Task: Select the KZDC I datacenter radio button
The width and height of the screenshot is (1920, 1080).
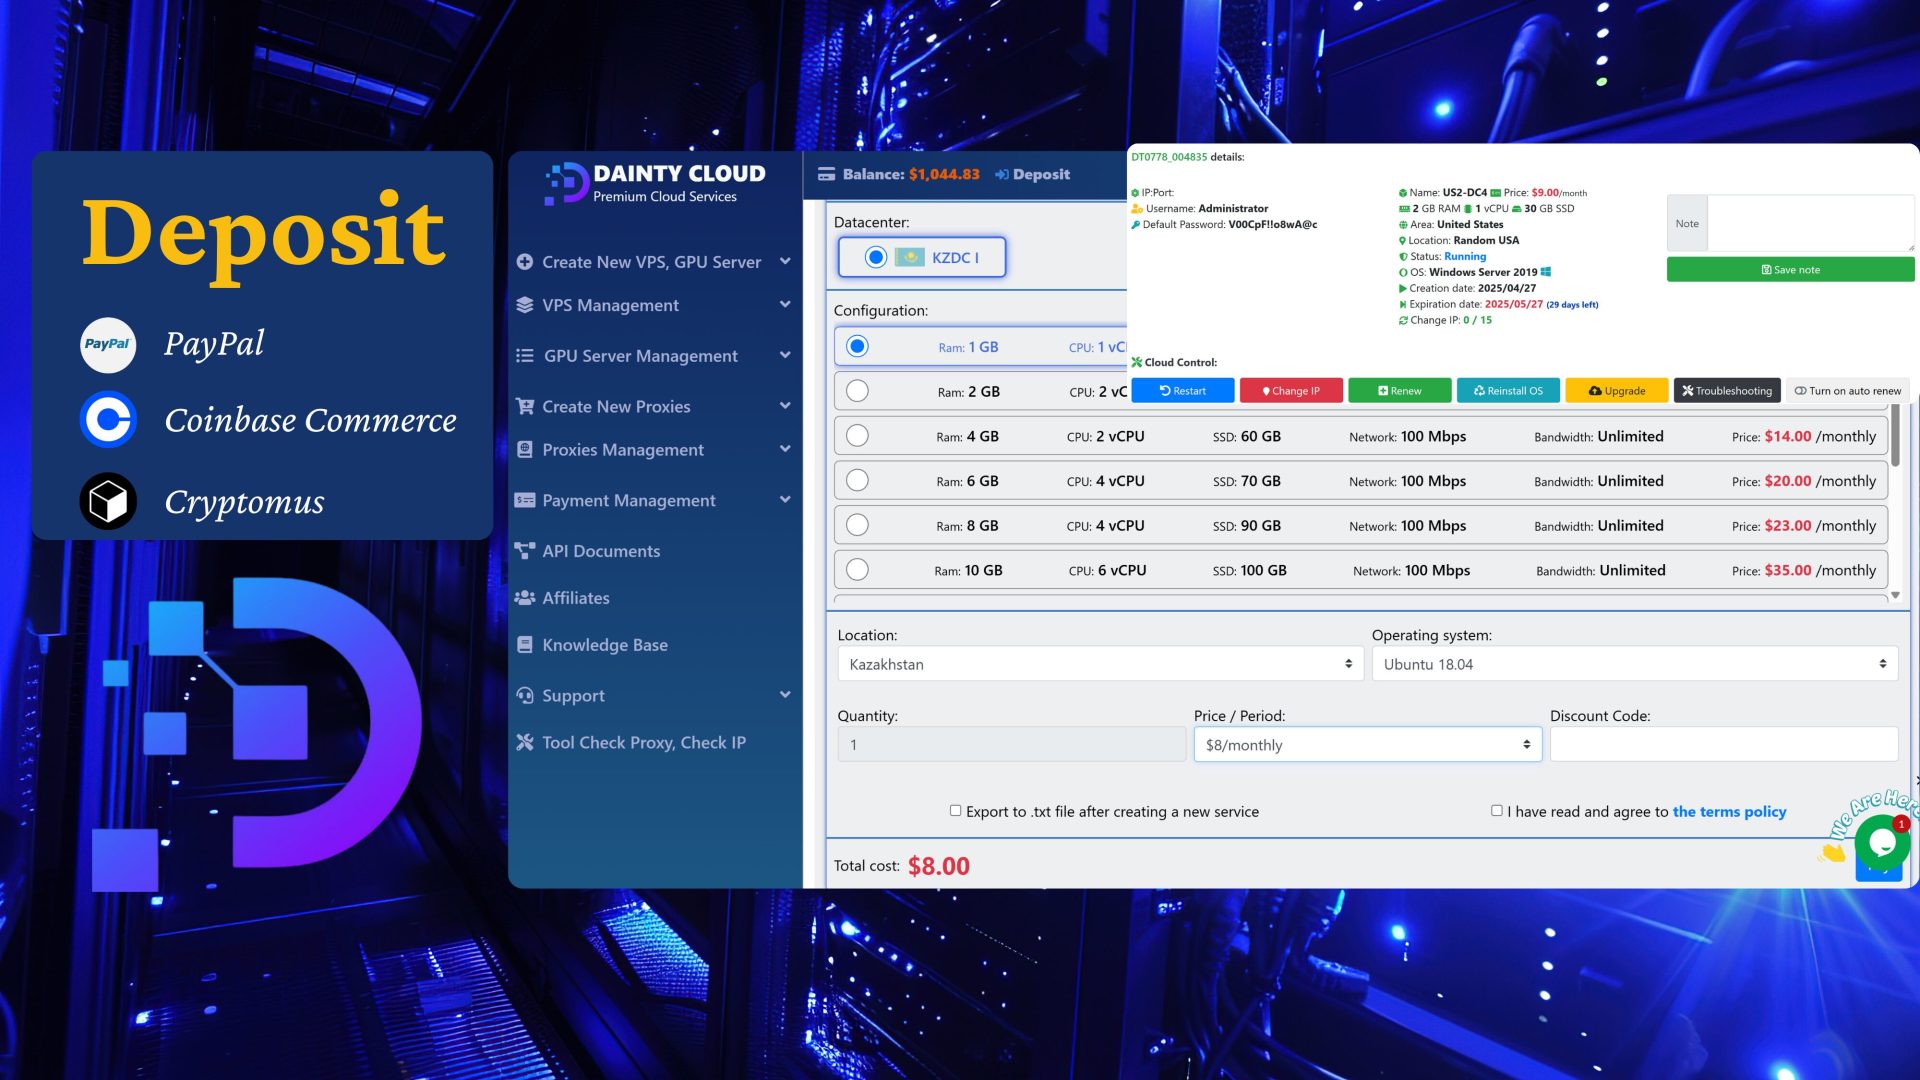Action: click(875, 258)
